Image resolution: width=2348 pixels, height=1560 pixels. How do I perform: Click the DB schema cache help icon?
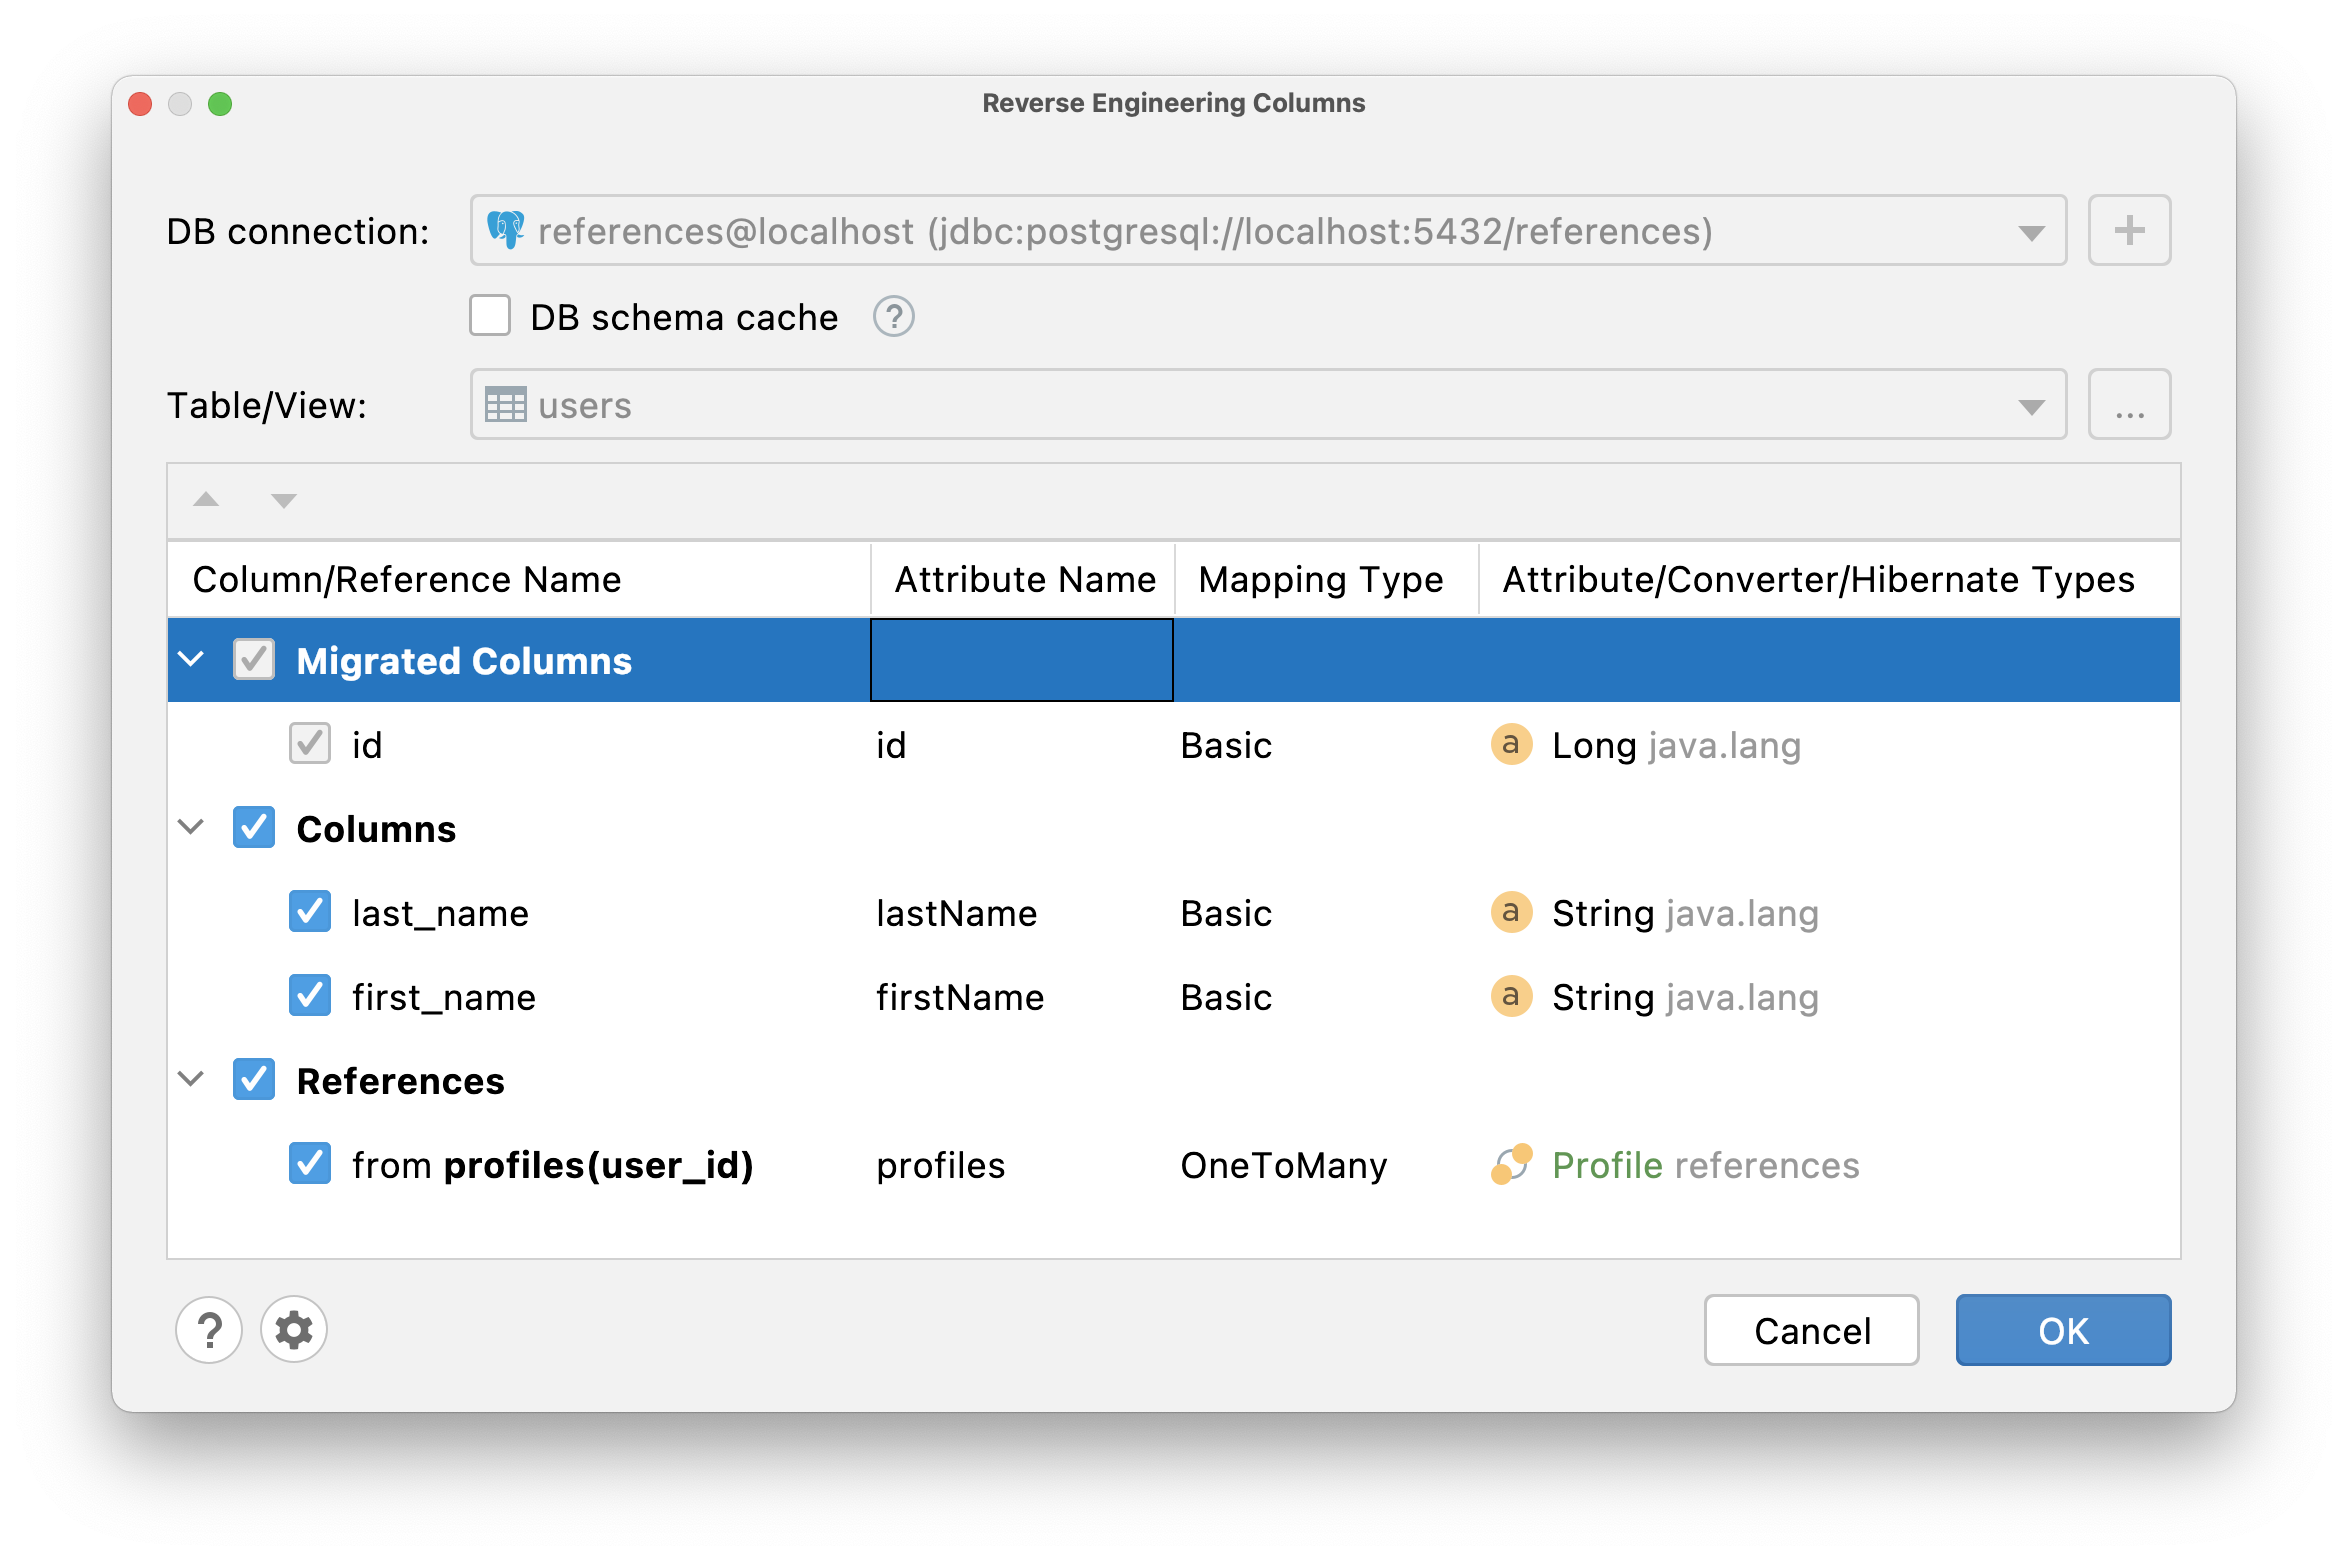[x=893, y=317]
